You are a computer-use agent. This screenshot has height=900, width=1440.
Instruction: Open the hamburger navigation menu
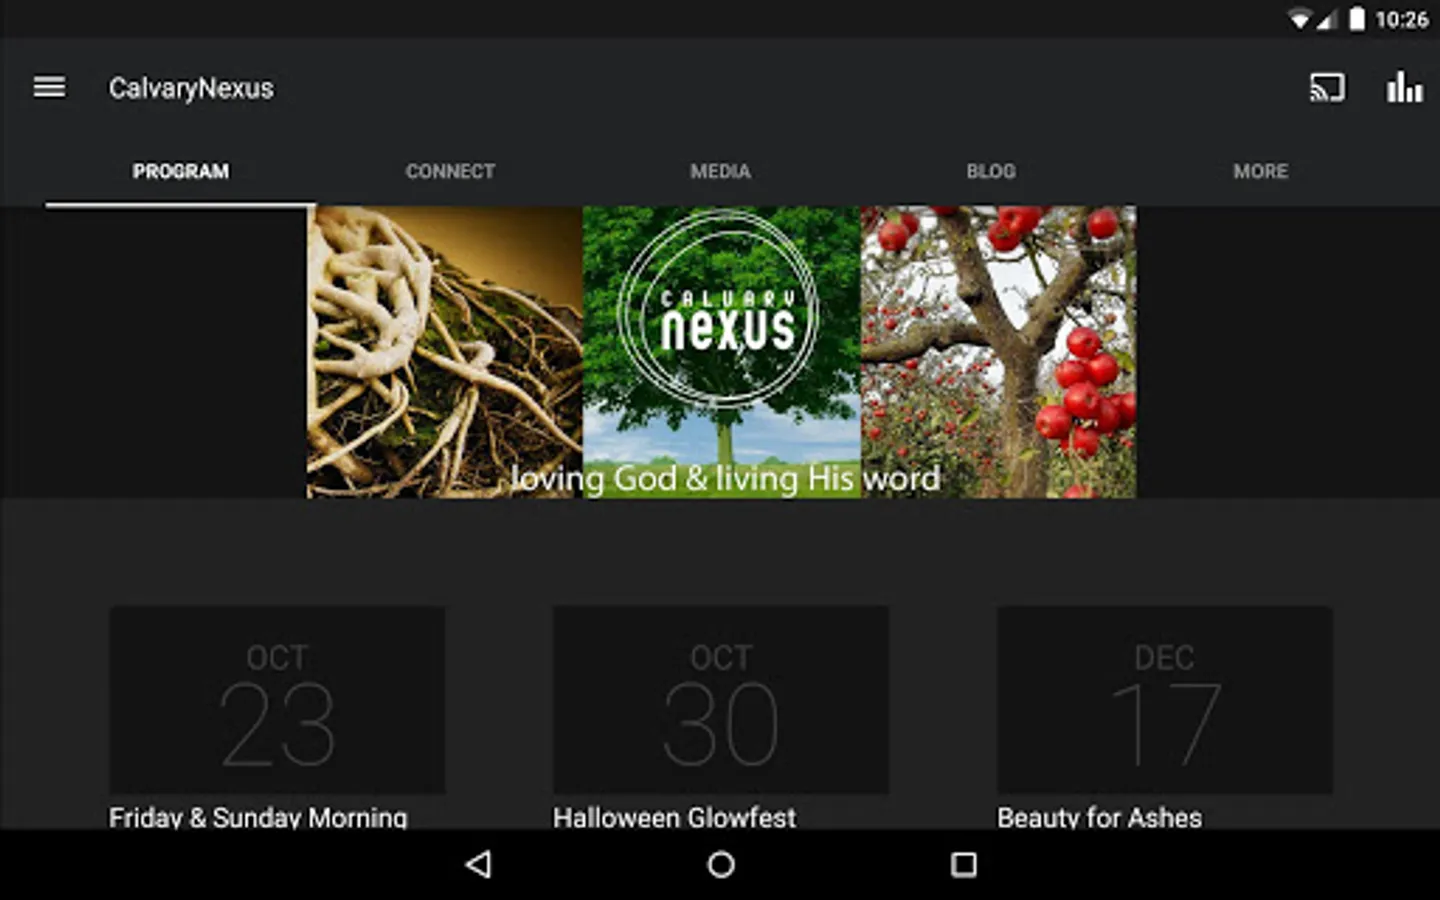49,88
